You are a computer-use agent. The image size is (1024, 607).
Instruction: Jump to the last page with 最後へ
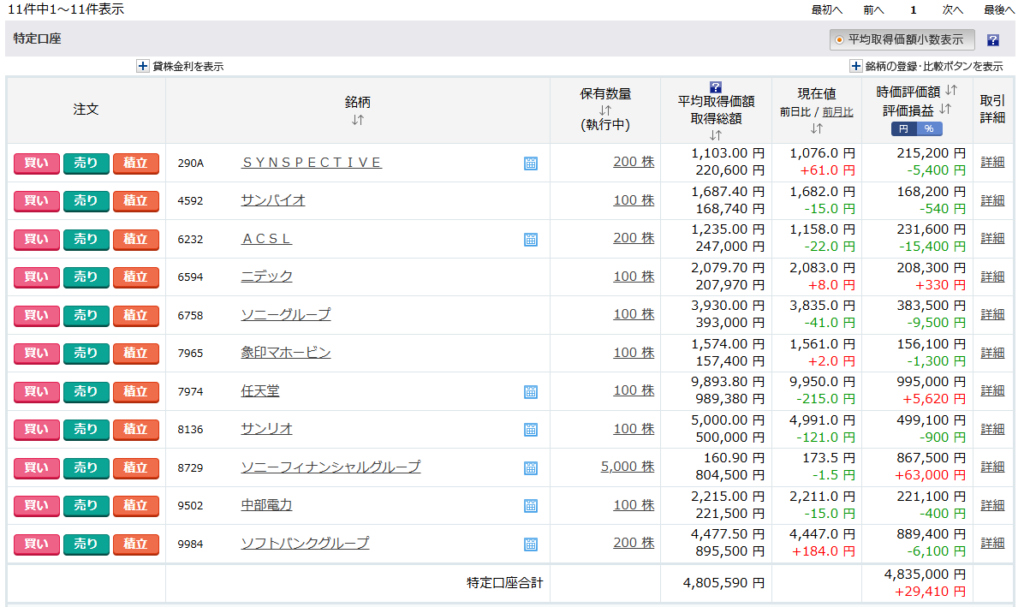coord(999,10)
